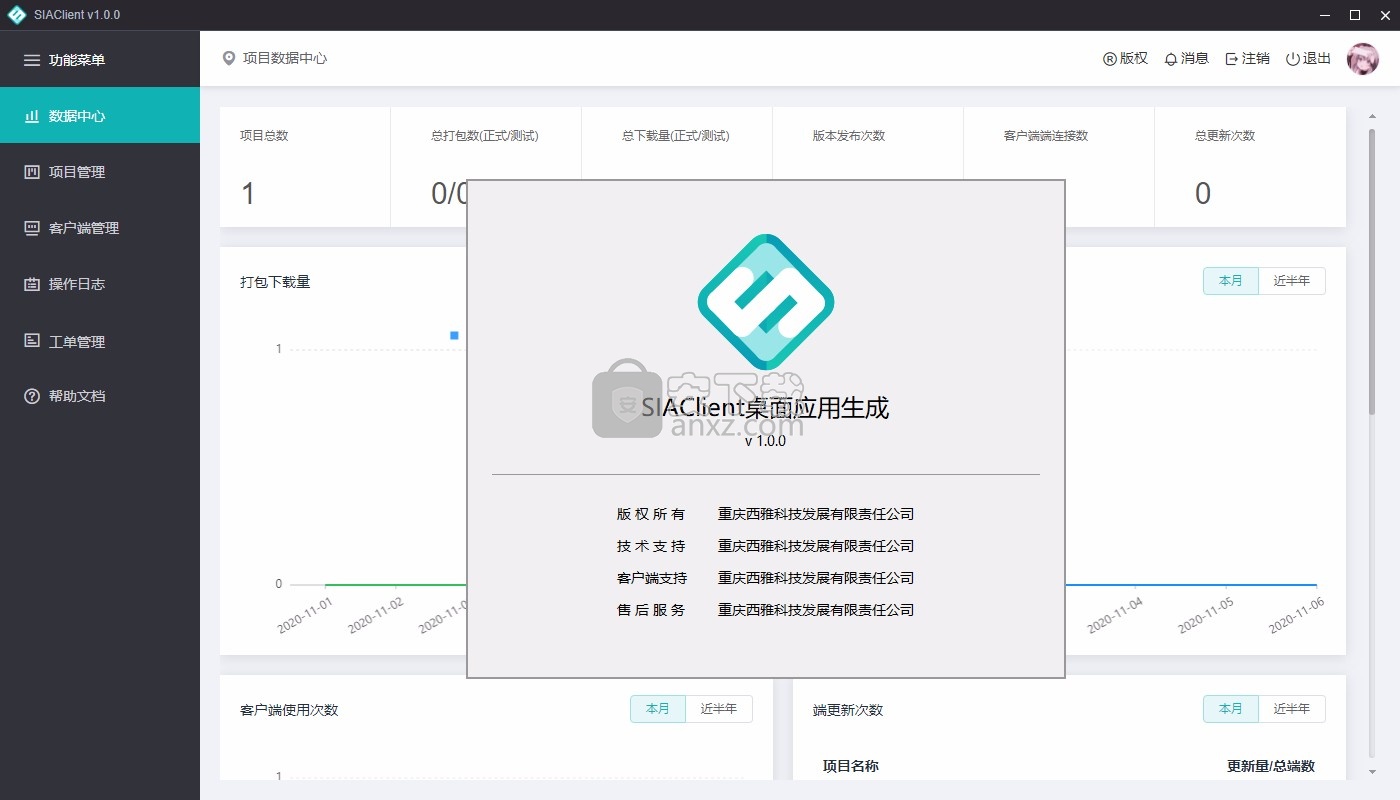This screenshot has height=800, width=1400.
Task: Open 数据中心 in the sidebar
Action: 100,115
